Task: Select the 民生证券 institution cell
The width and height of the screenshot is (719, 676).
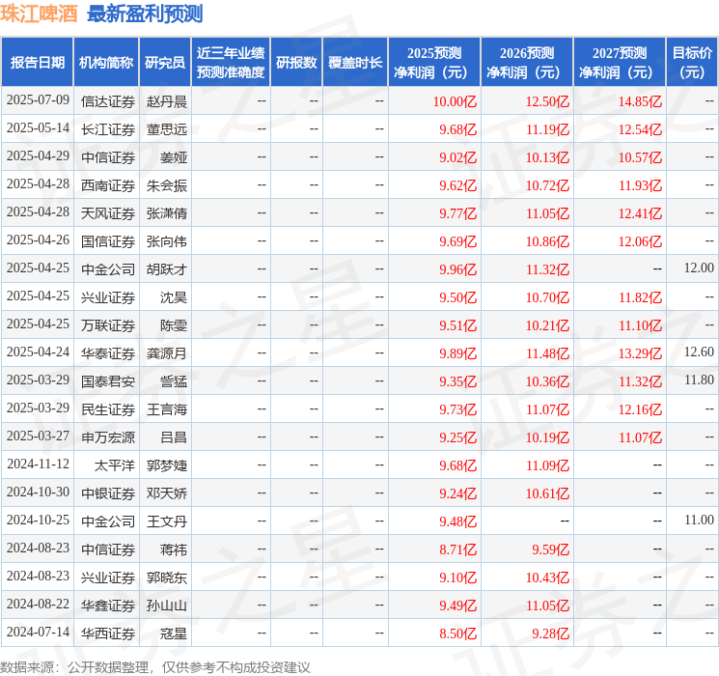Action: [108, 409]
